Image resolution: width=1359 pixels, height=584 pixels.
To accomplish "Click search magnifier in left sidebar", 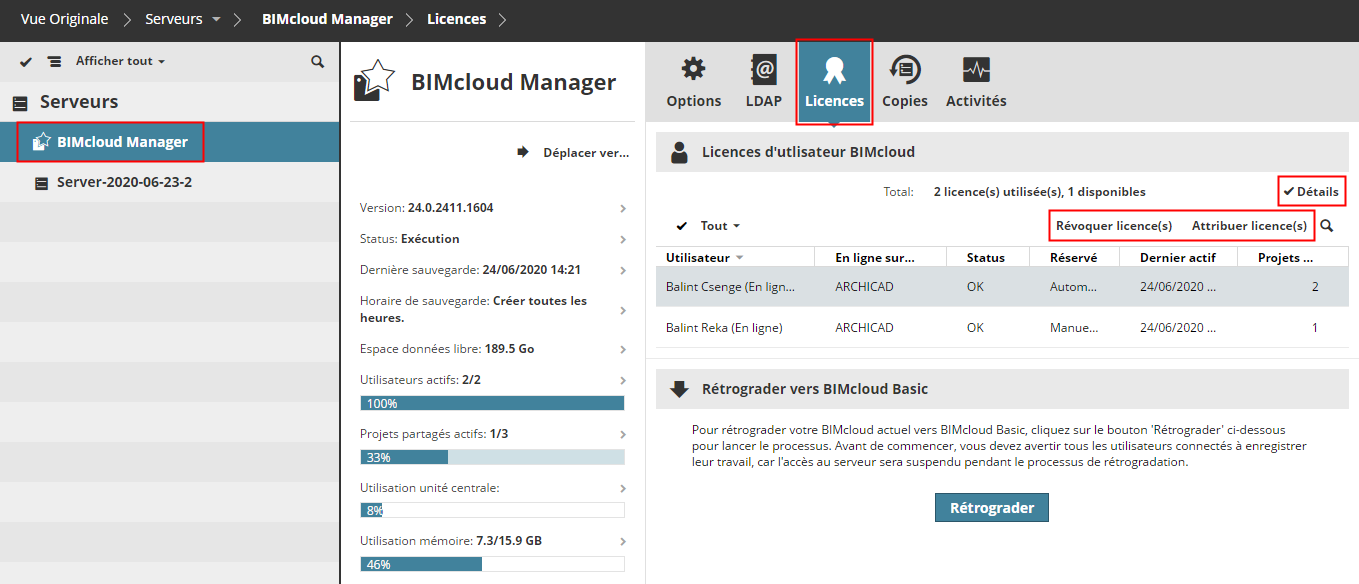I will [x=317, y=61].
